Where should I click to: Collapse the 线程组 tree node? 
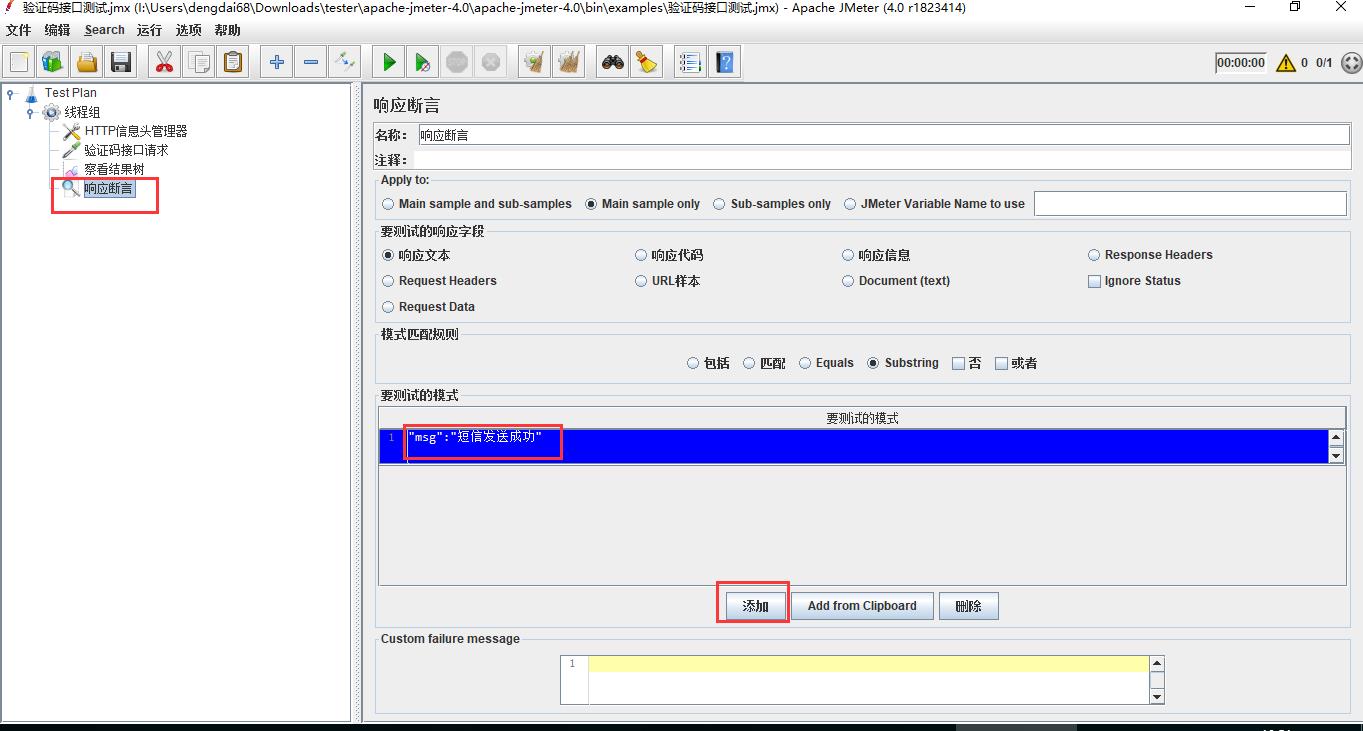(30, 113)
